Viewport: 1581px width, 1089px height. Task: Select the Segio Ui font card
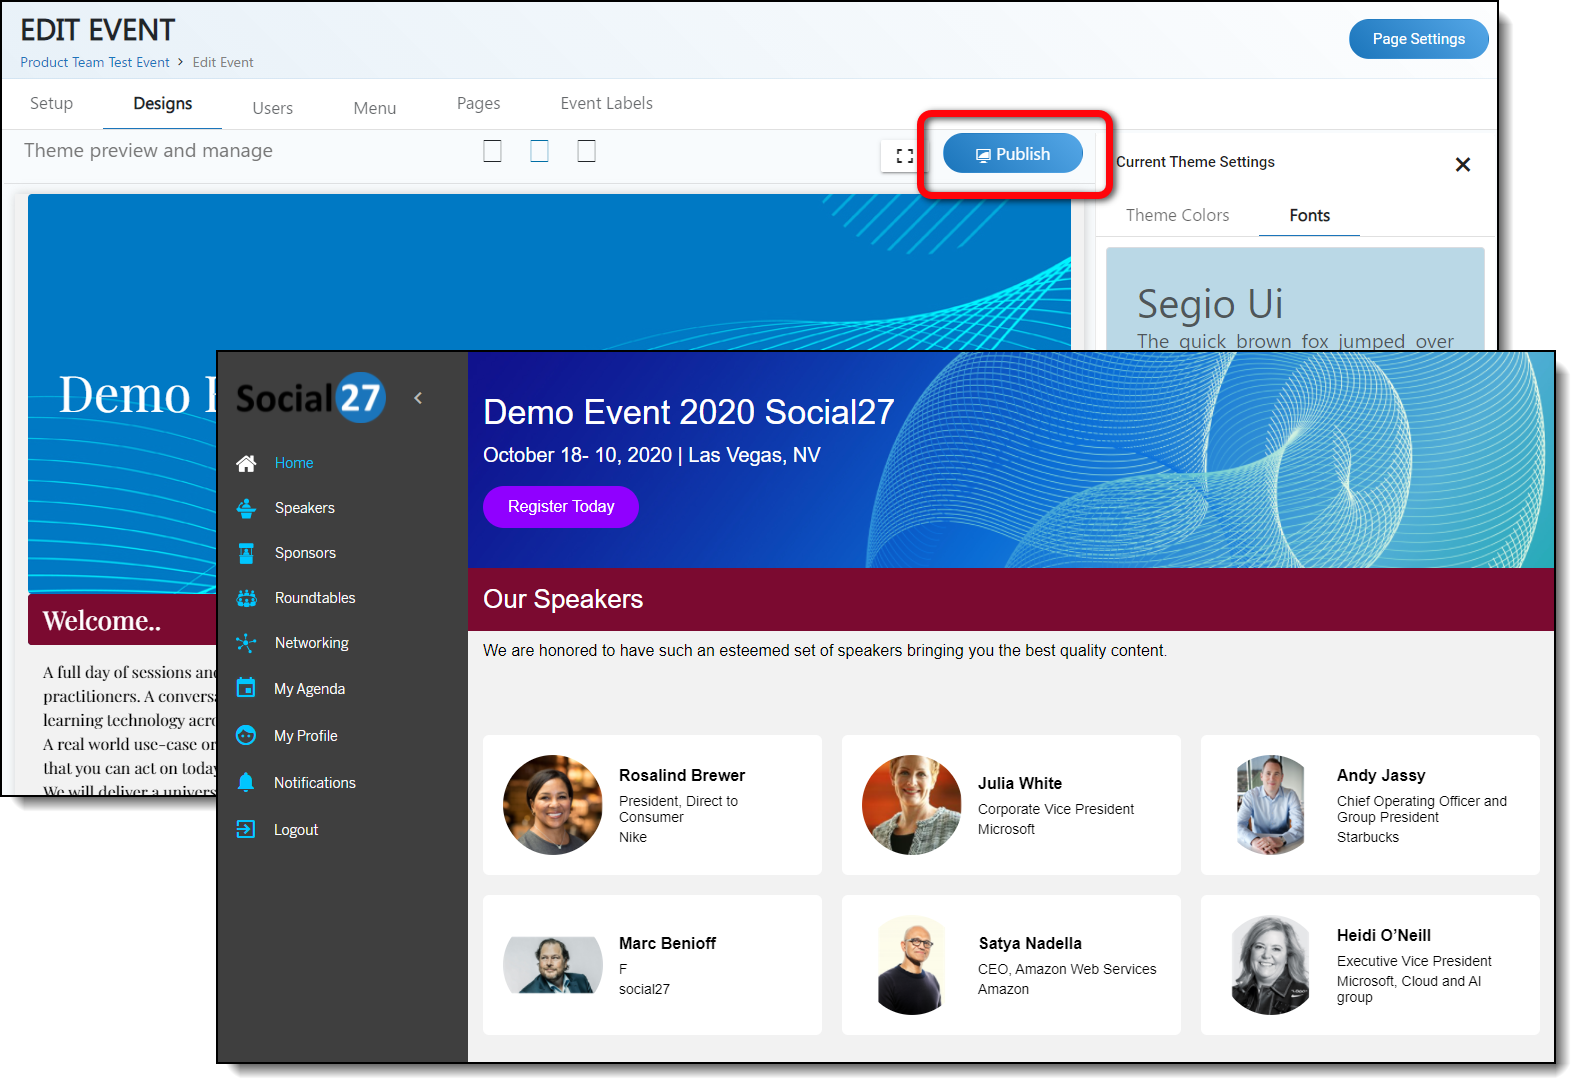[1294, 300]
